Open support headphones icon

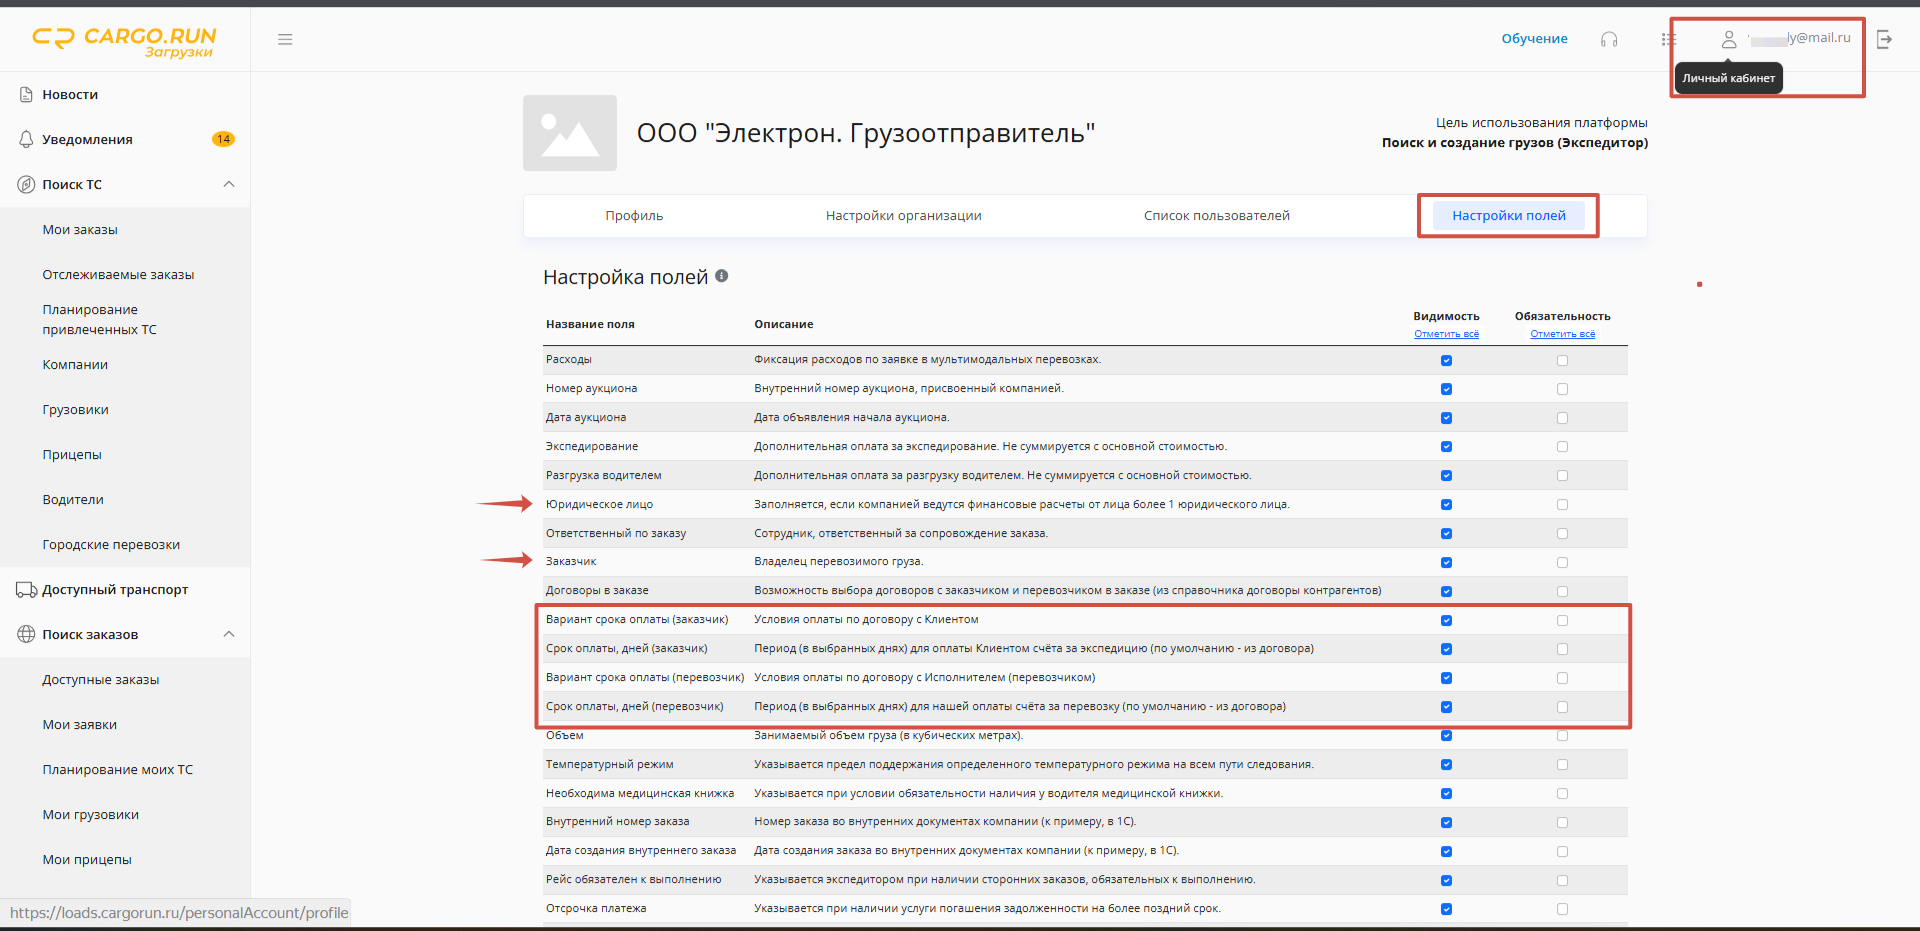point(1609,39)
